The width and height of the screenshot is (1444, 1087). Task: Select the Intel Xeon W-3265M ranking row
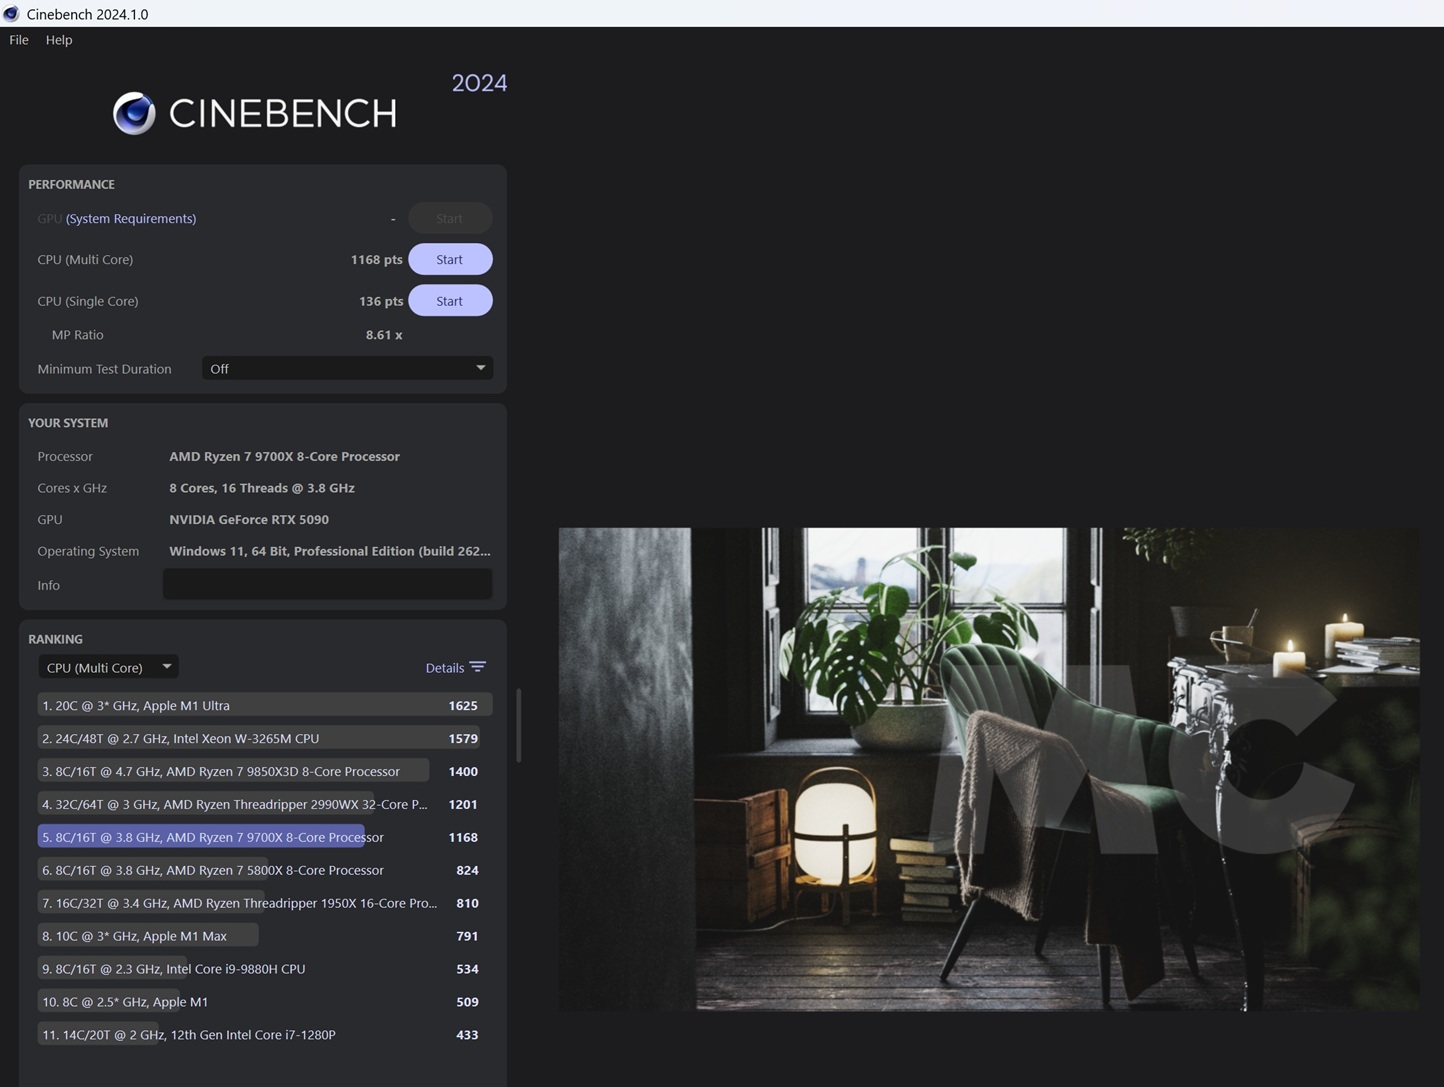pyautogui.click(x=260, y=738)
